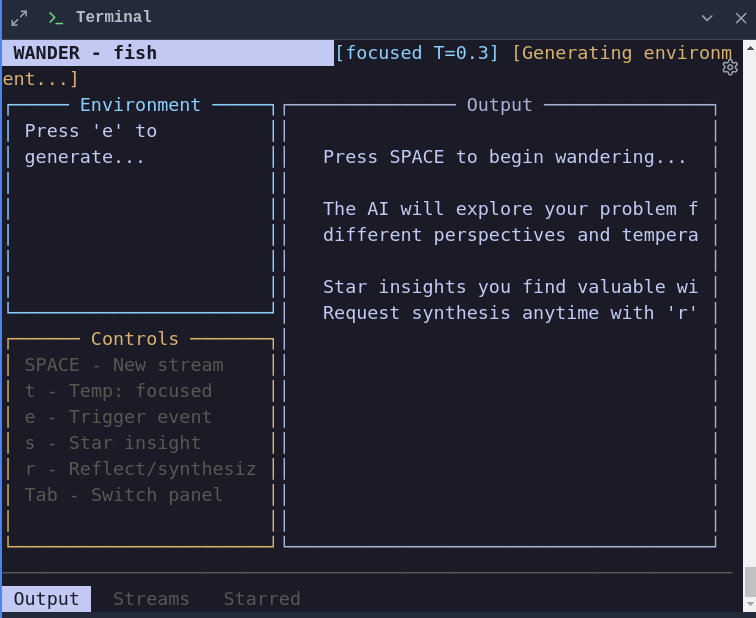The width and height of the screenshot is (756, 618).
Task: Open the terminal chevron dropdown
Action: click(707, 18)
